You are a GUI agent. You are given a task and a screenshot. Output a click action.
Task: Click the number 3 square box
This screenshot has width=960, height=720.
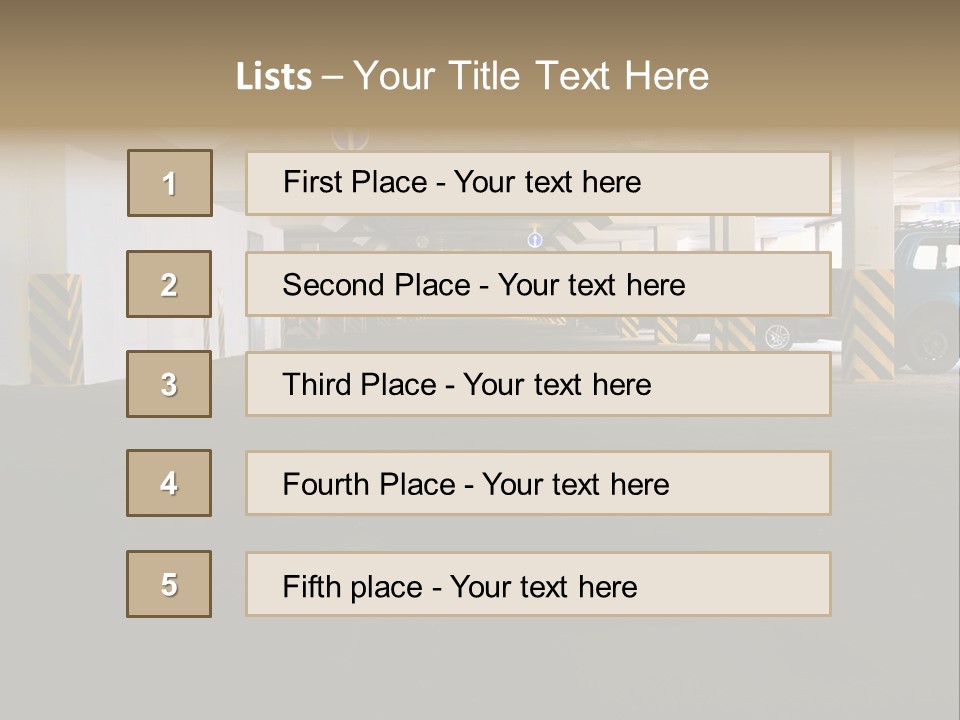pyautogui.click(x=169, y=384)
